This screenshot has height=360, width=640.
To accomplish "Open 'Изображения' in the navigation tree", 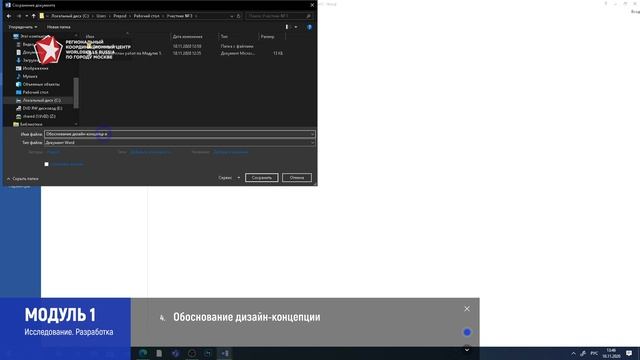I will pos(32,68).
